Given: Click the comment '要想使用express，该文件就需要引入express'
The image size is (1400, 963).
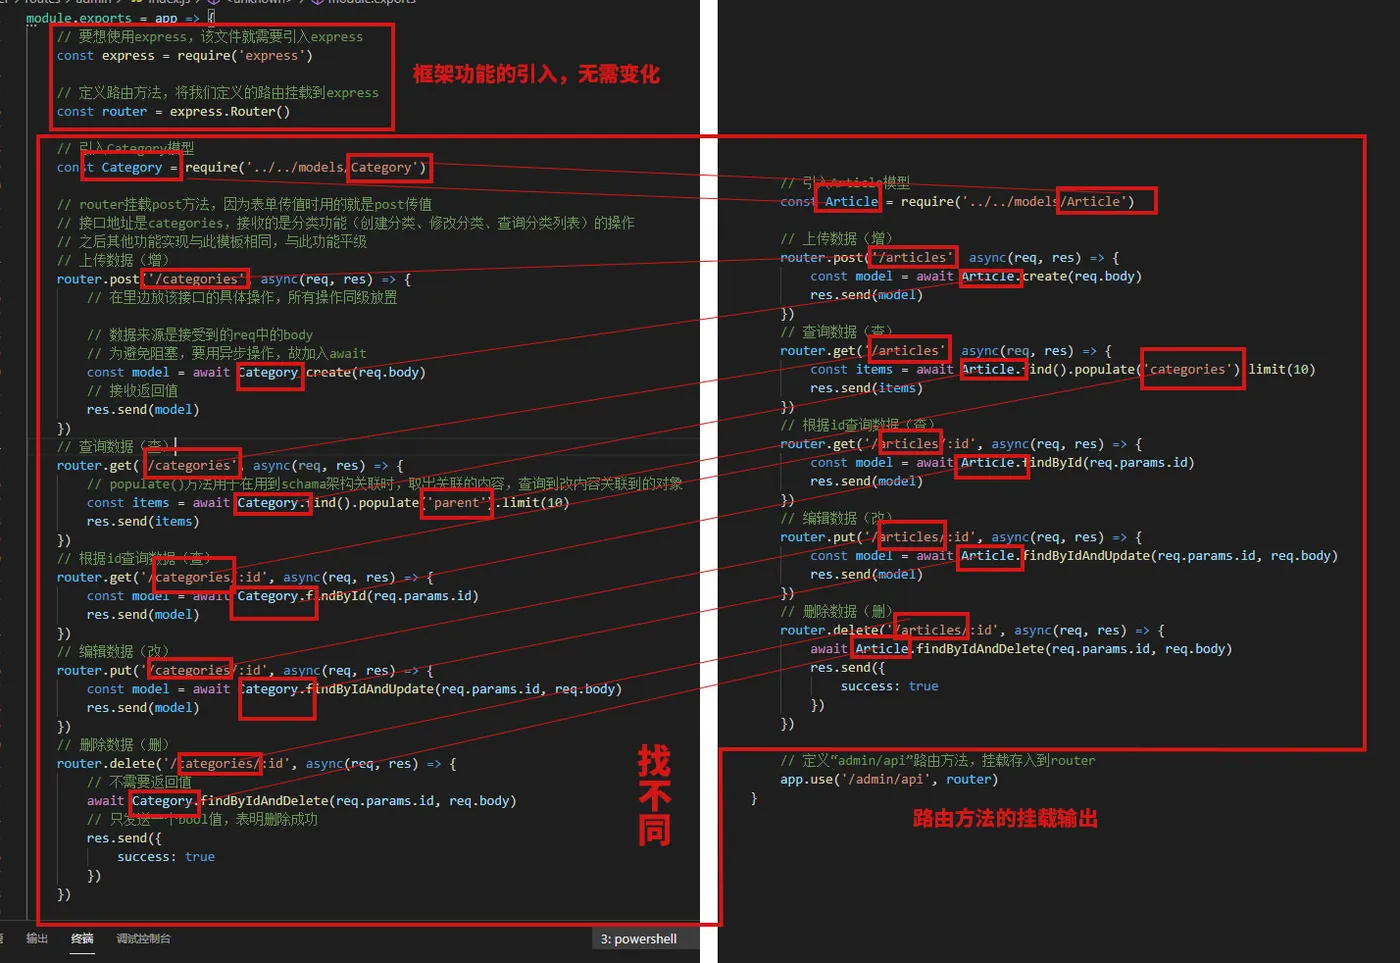Looking at the screenshot, I should tap(210, 37).
